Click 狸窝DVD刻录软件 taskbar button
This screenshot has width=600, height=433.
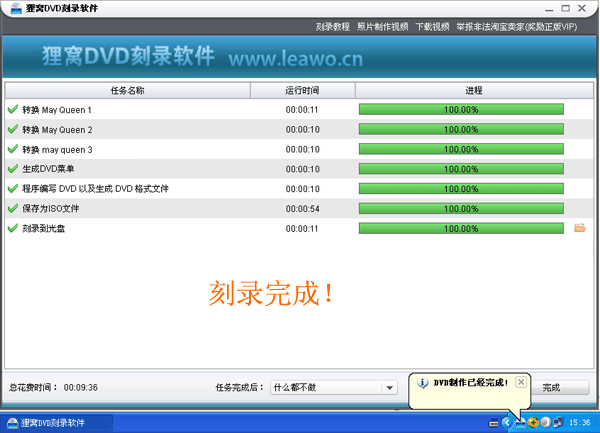click(x=57, y=423)
